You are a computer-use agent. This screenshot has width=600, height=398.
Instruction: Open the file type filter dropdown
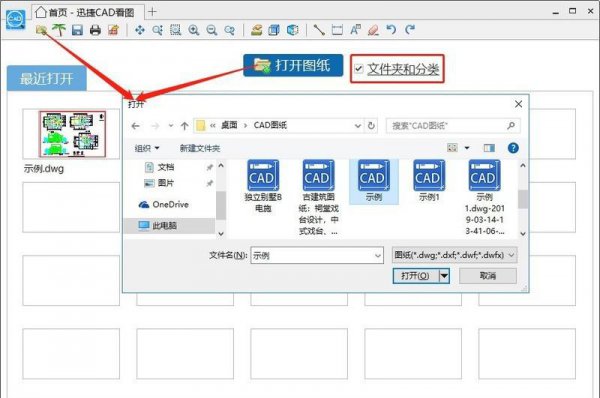(455, 255)
